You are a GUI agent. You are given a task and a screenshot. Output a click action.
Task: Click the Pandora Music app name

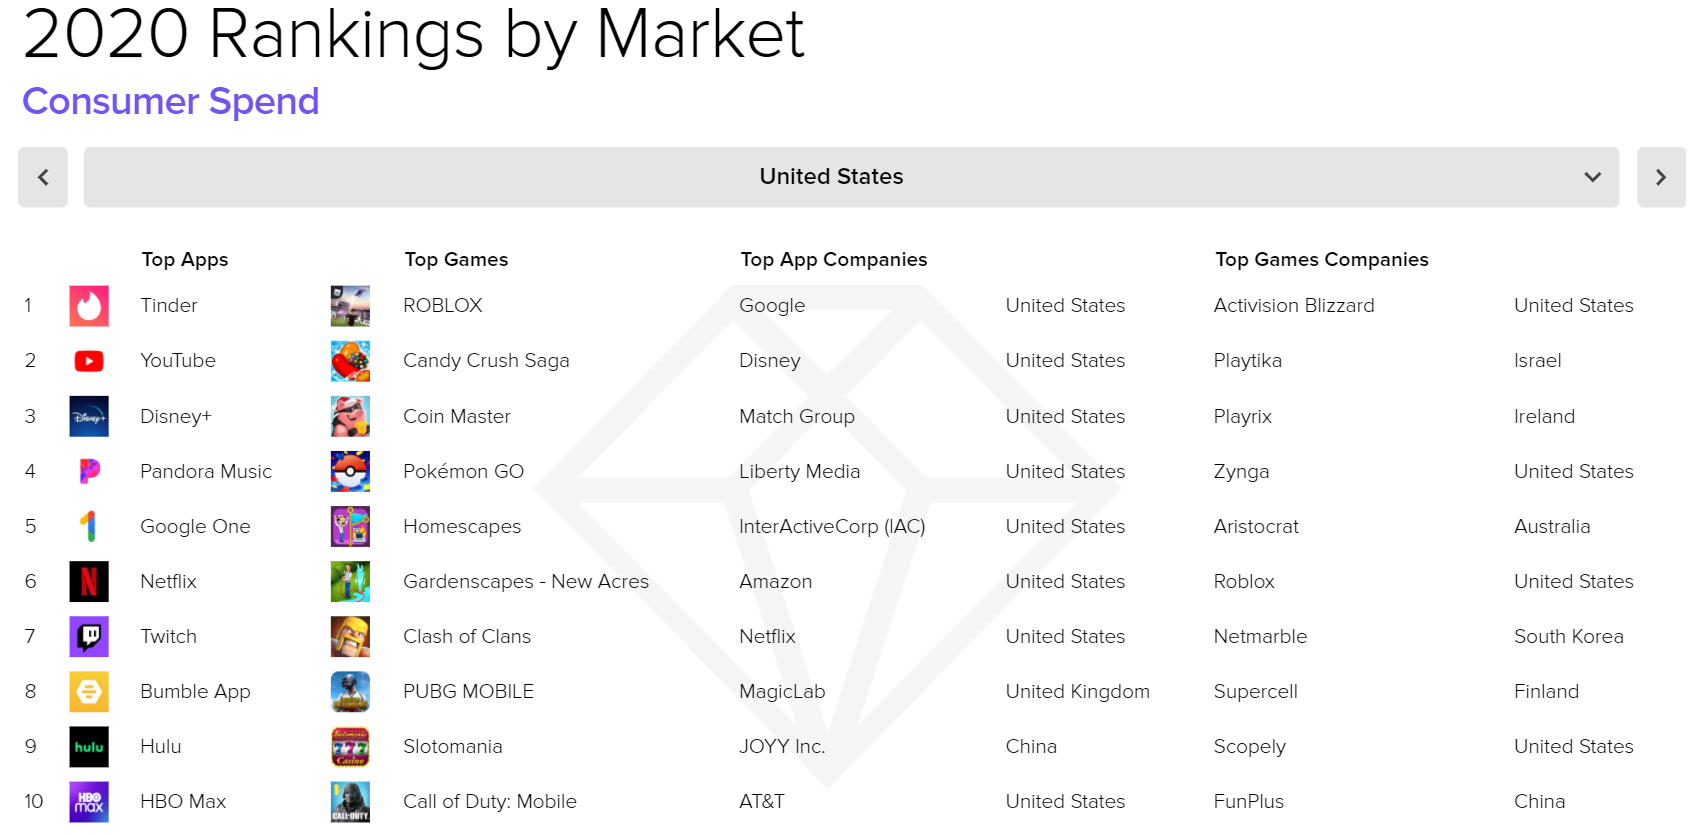pyautogui.click(x=206, y=472)
